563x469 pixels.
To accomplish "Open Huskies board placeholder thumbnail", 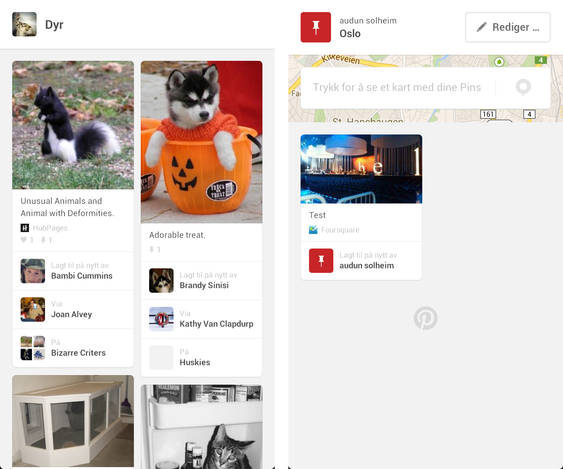I will [x=161, y=357].
